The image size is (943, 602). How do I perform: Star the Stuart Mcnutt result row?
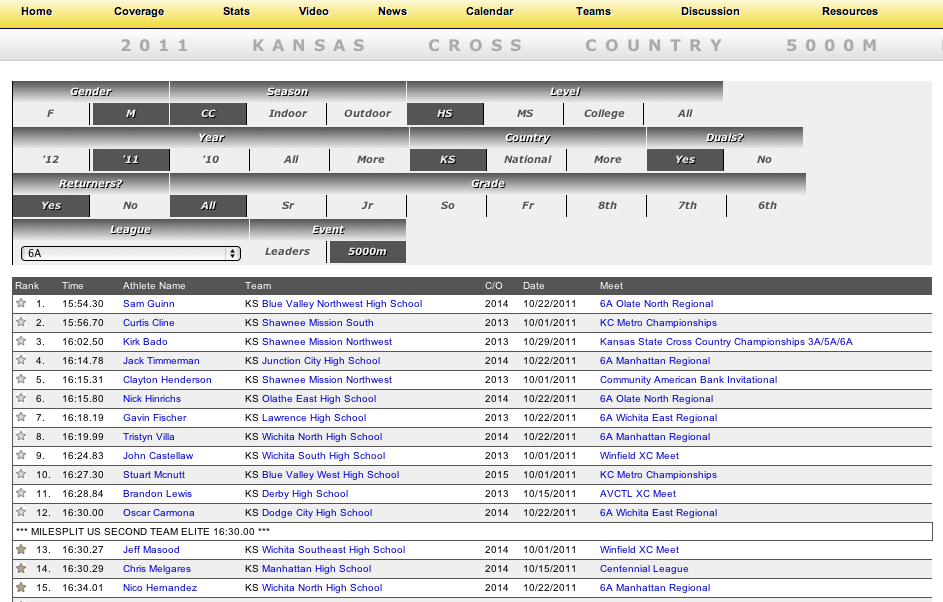point(21,474)
